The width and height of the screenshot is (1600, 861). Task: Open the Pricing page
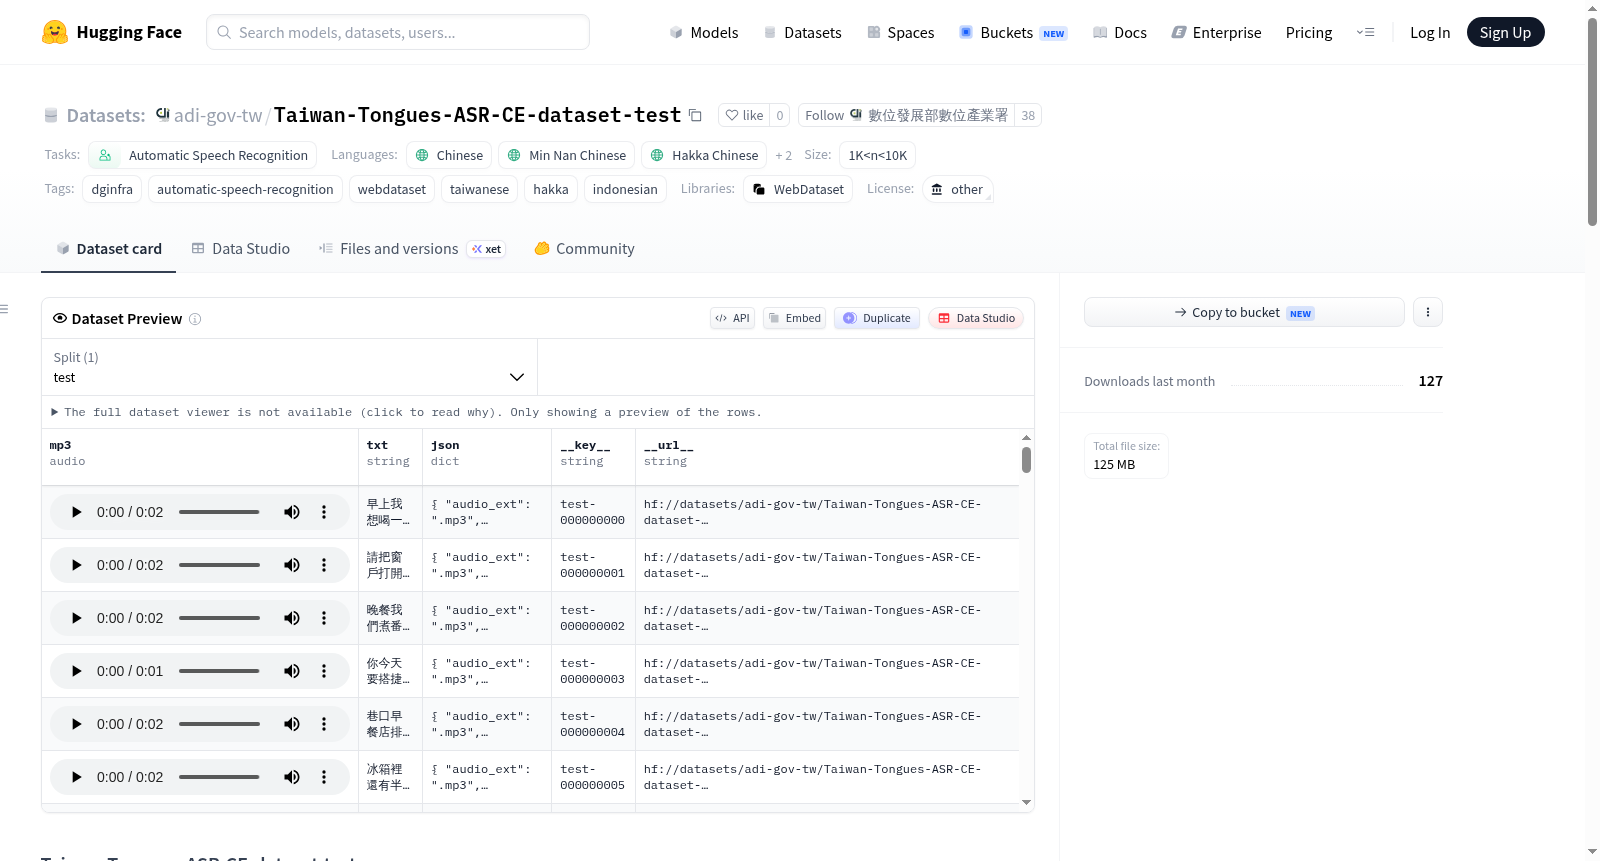coord(1309,32)
